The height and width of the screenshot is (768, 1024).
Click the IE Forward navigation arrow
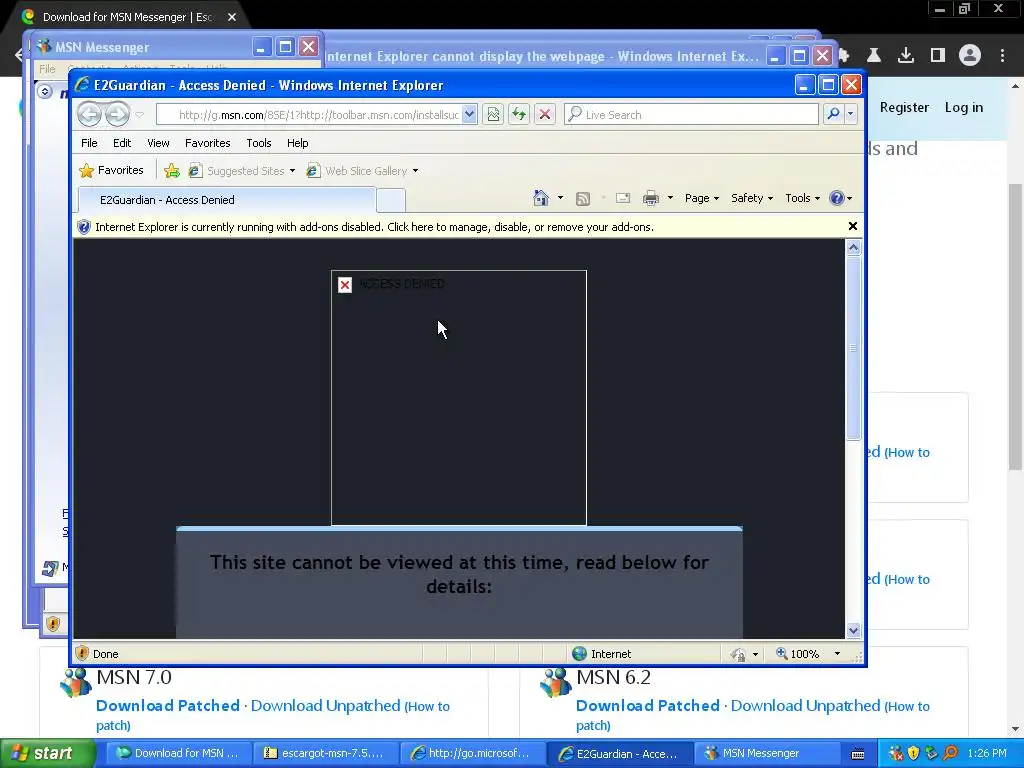(118, 114)
